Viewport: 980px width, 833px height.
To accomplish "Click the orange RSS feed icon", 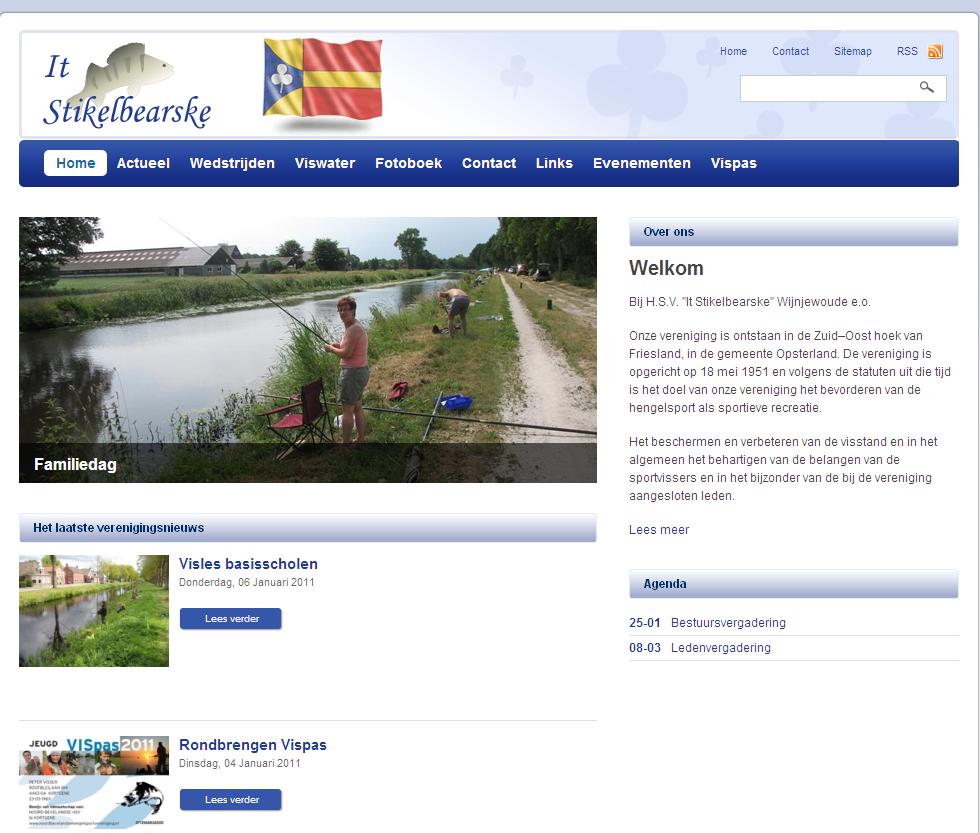I will click(x=935, y=52).
